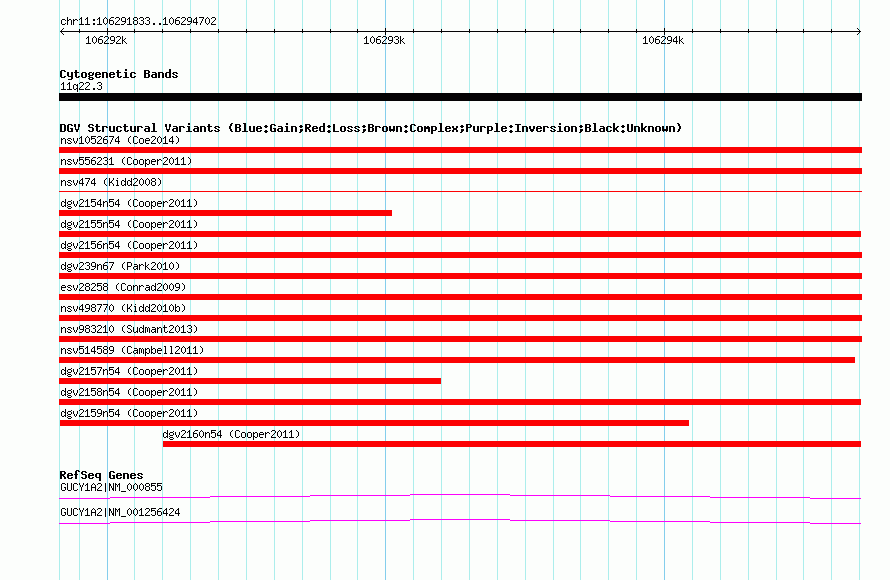Screen dimensions: 890x580
Task: Click the red bar for nsv1052674
Action: tap(460, 150)
